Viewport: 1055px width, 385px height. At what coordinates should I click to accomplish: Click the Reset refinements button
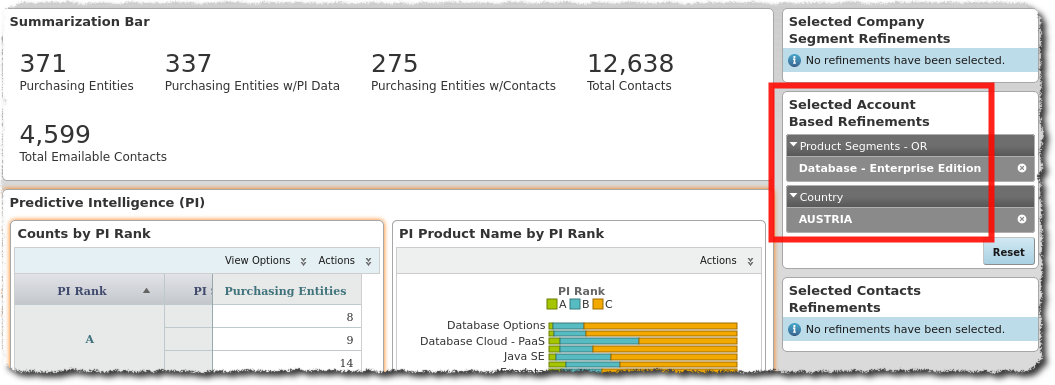(1009, 252)
